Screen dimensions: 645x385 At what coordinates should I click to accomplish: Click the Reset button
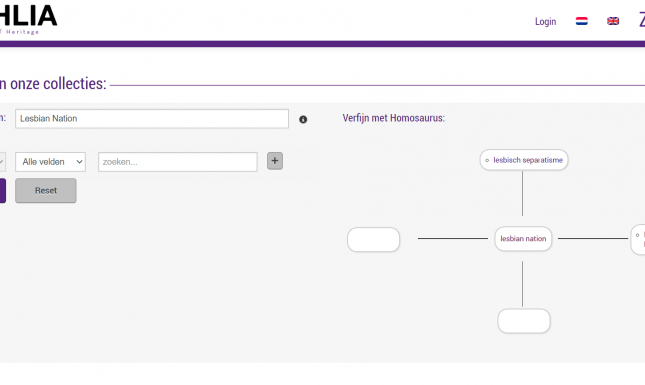coord(46,190)
